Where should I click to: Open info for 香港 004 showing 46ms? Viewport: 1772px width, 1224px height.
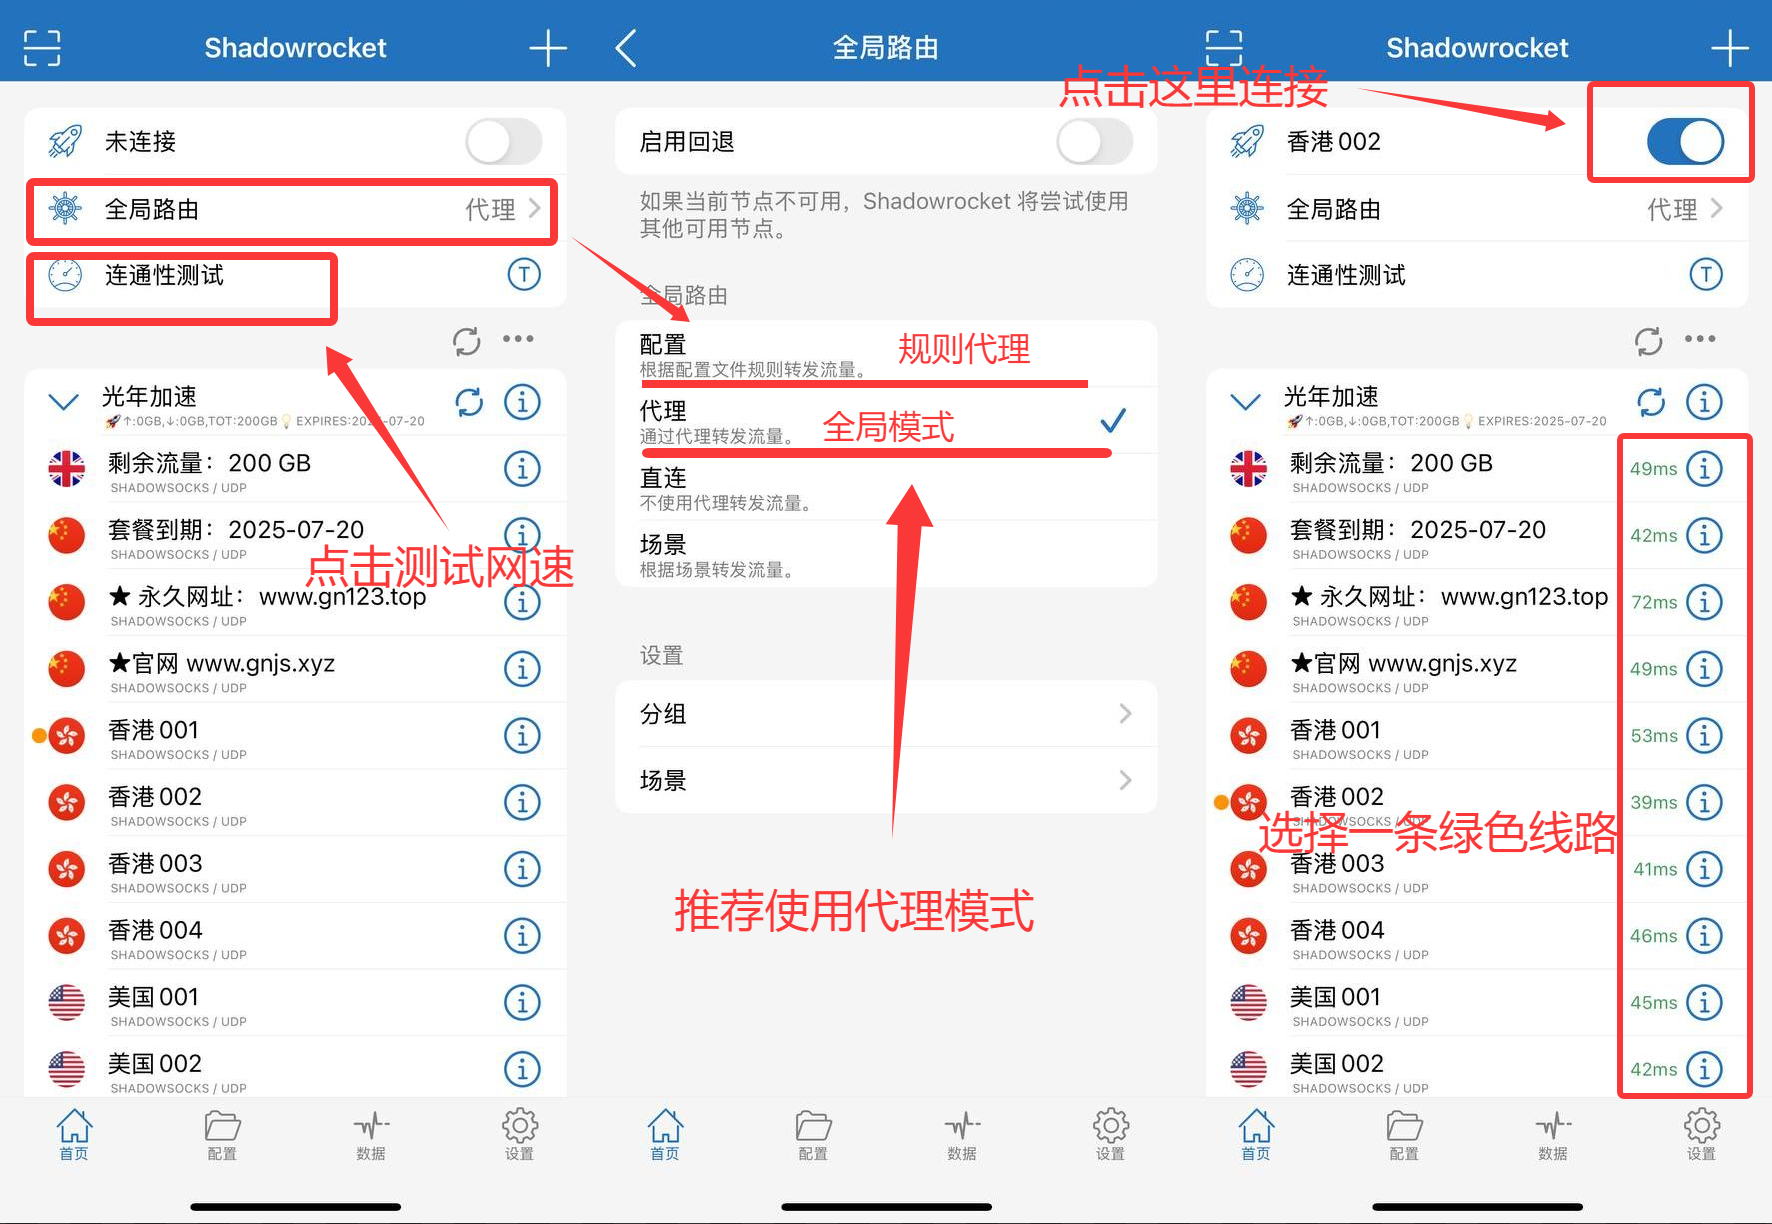[x=1704, y=936]
